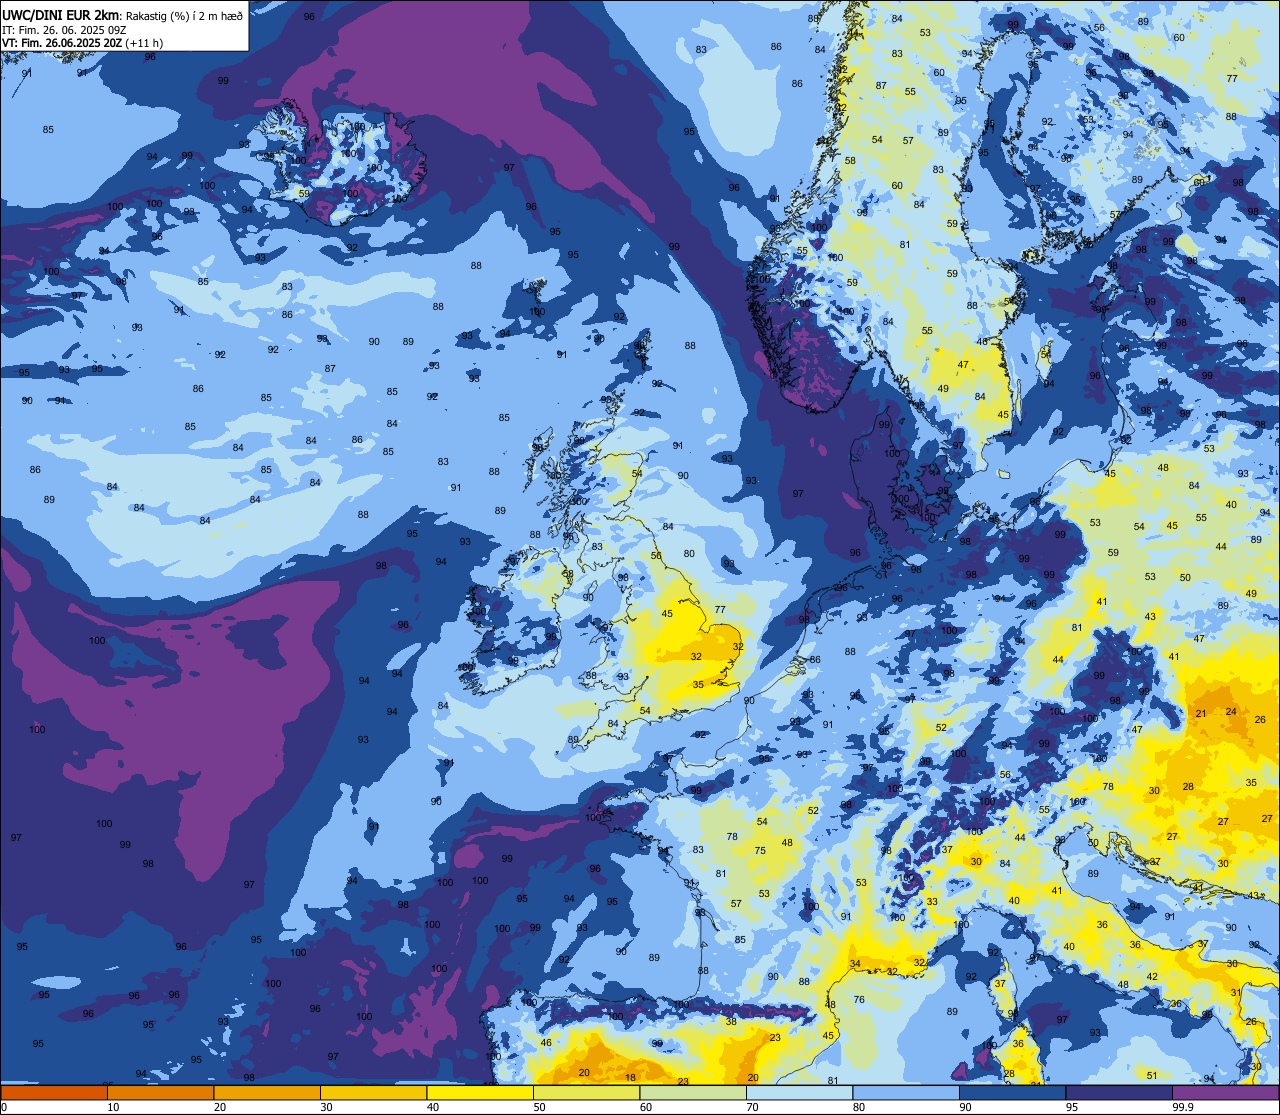1280x1115 pixels.
Task: Click the 90–95 dark blue legend swatch
Action: point(1012,1093)
